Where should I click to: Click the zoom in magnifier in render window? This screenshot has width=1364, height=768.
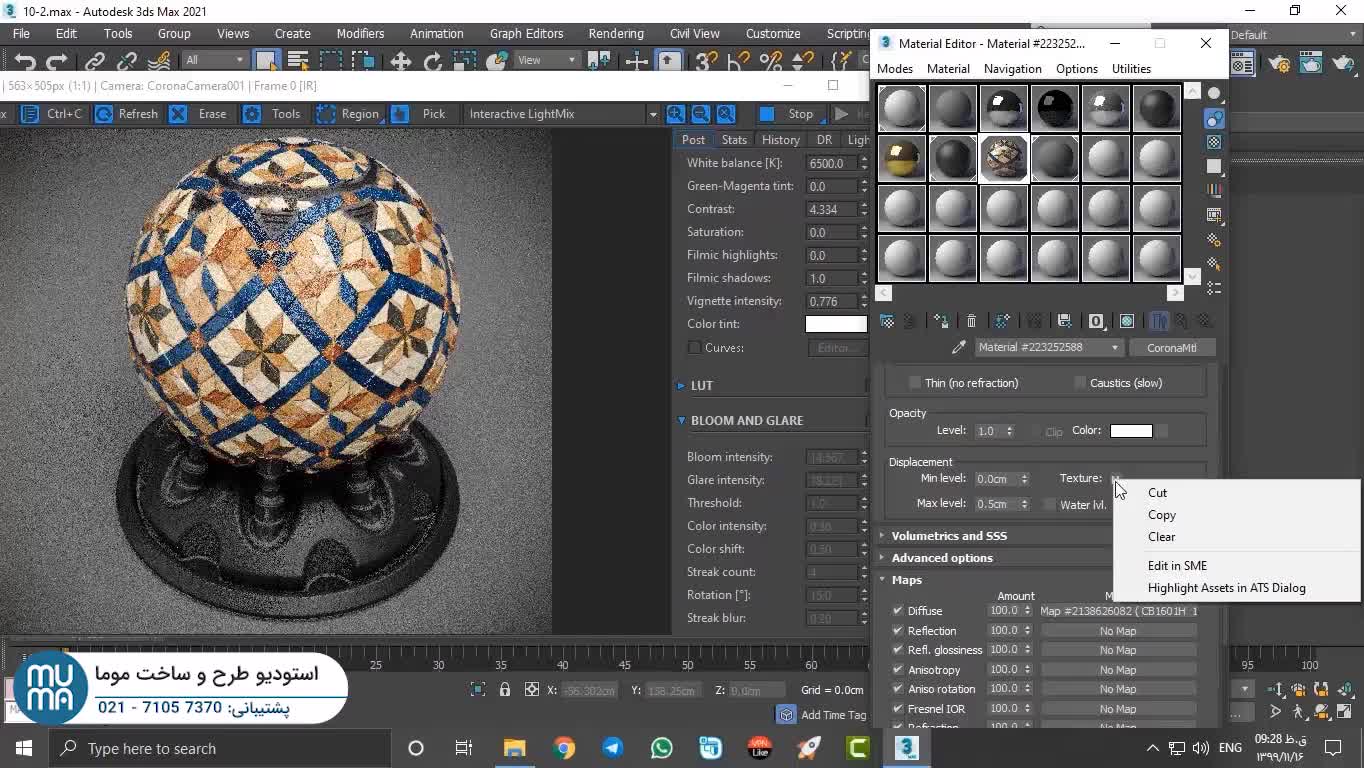[x=676, y=114]
